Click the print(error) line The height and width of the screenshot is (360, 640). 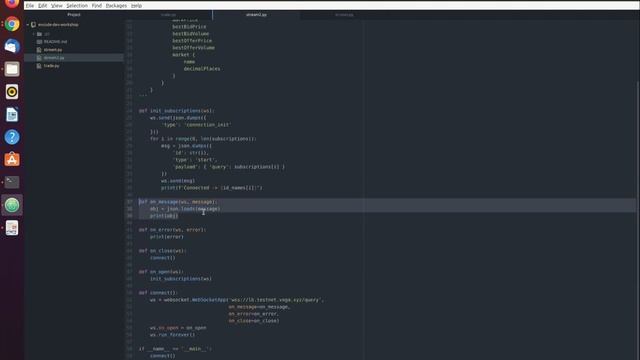pyautogui.click(x=167, y=237)
